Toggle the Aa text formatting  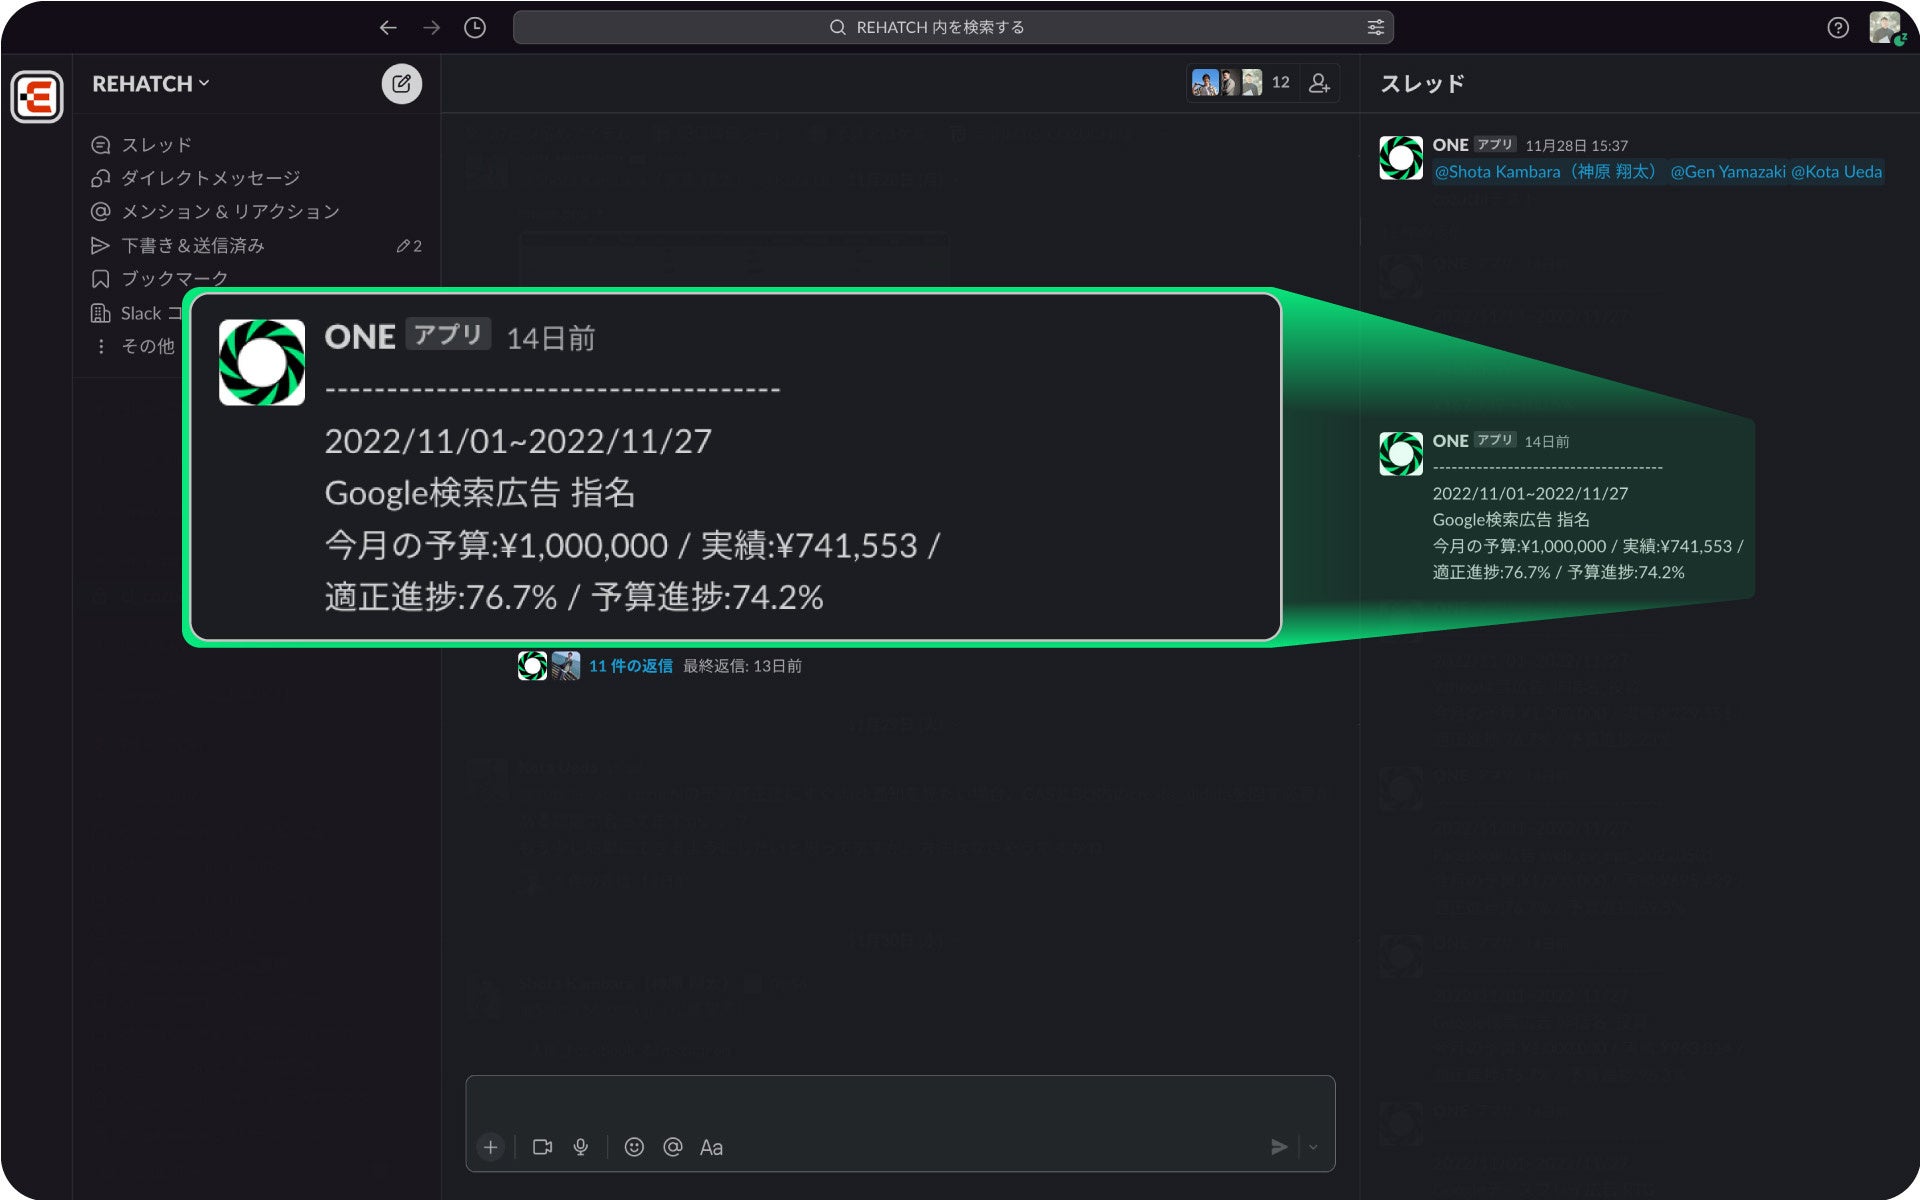[711, 1147]
